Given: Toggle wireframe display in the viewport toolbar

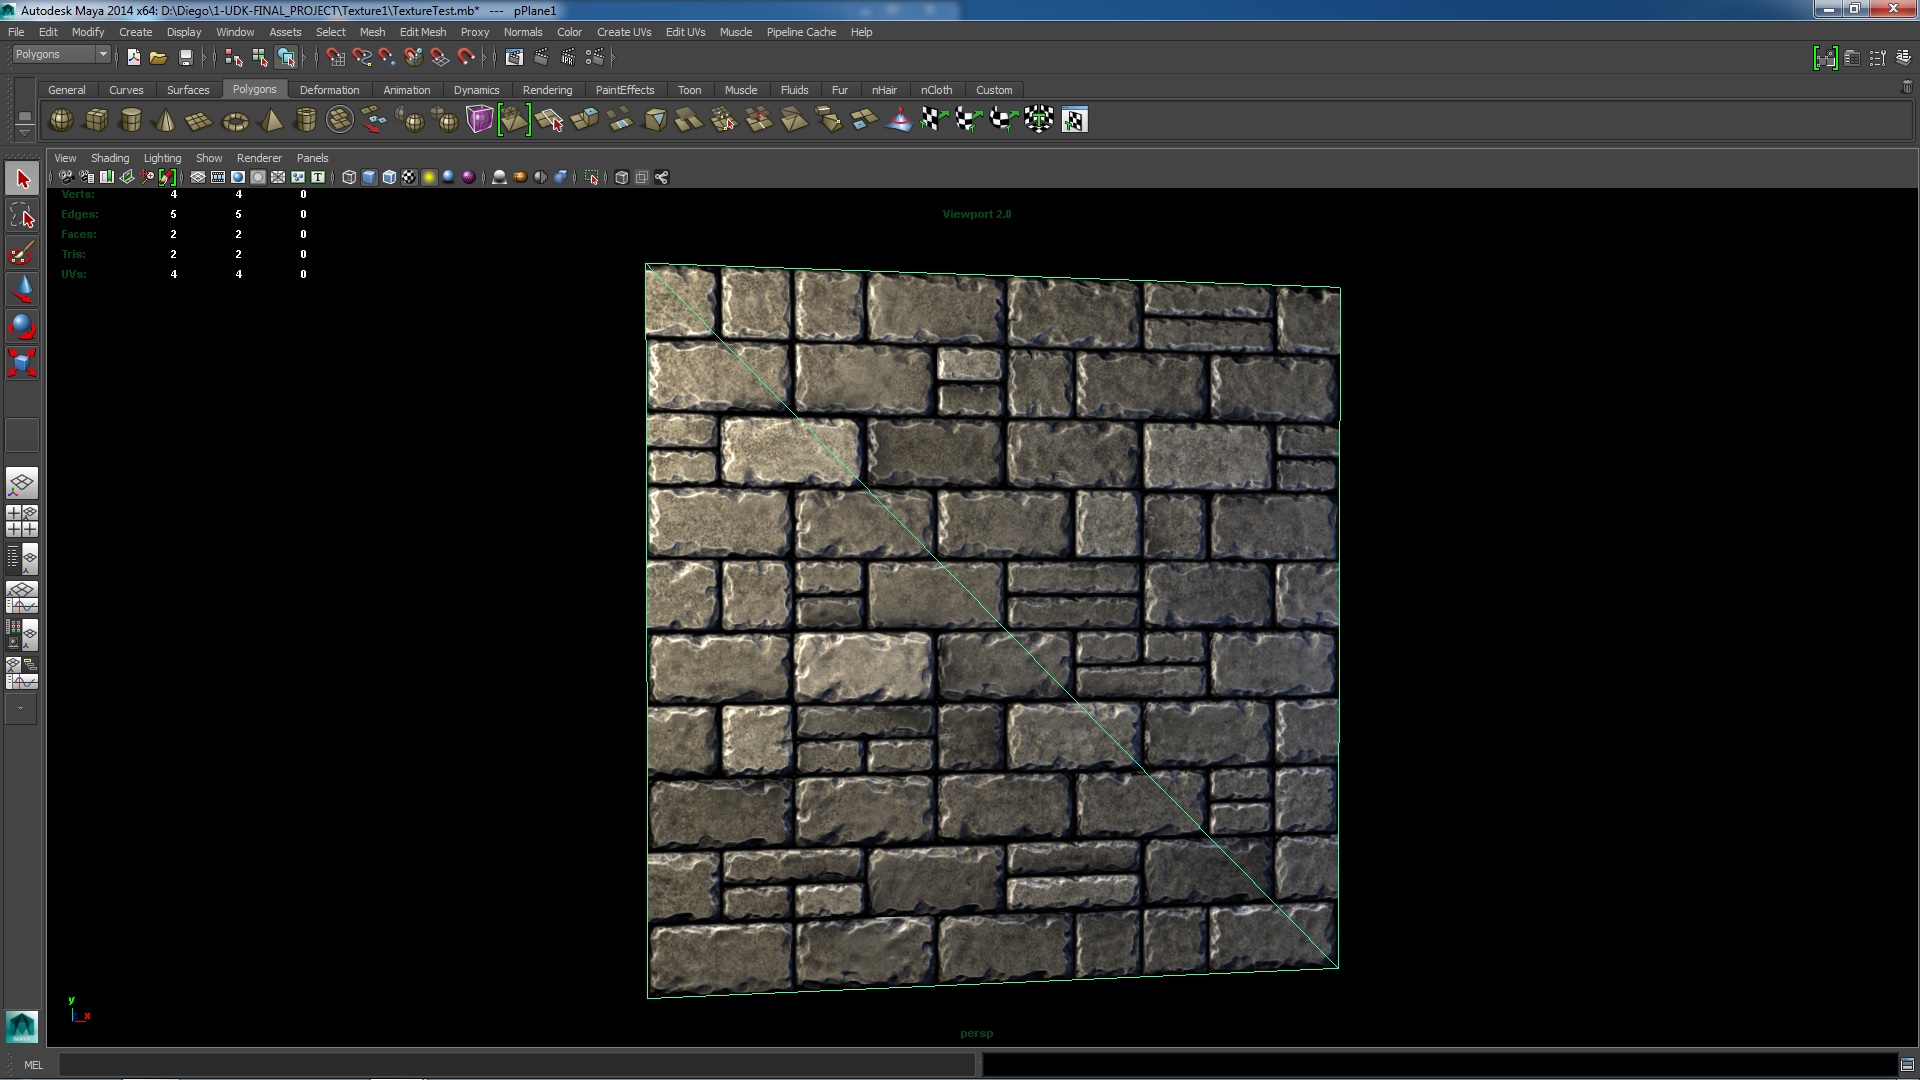Looking at the screenshot, I should coord(349,177).
